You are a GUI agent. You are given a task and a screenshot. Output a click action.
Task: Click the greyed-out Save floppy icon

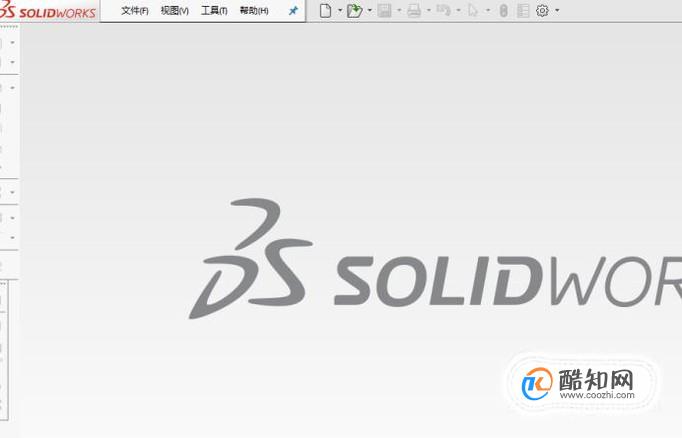click(384, 10)
